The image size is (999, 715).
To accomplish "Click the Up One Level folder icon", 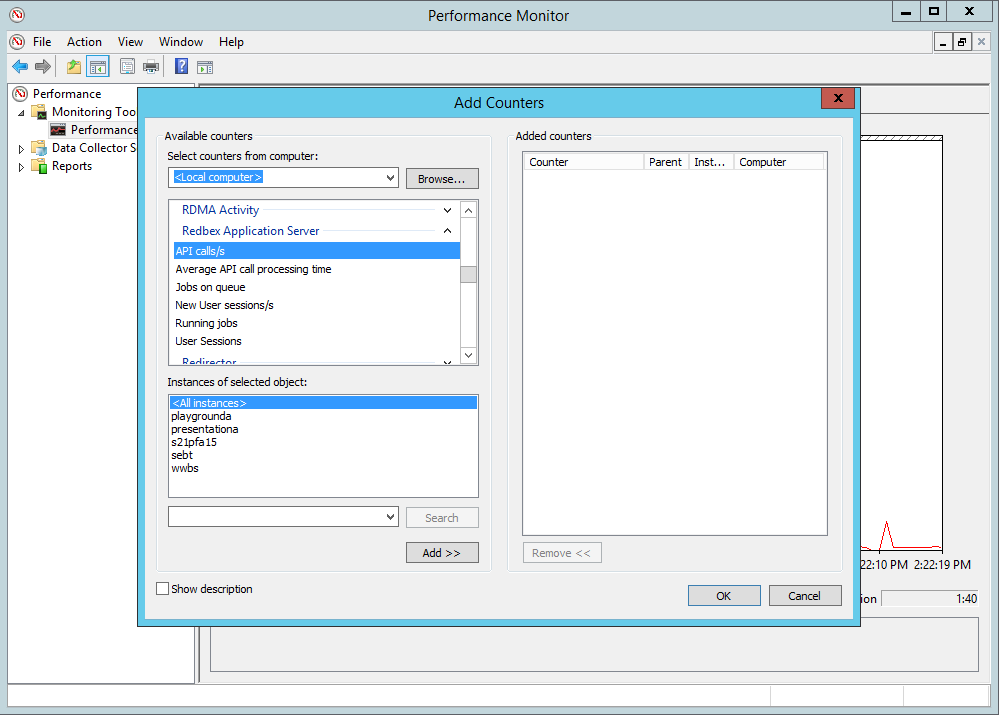I will tap(74, 67).
